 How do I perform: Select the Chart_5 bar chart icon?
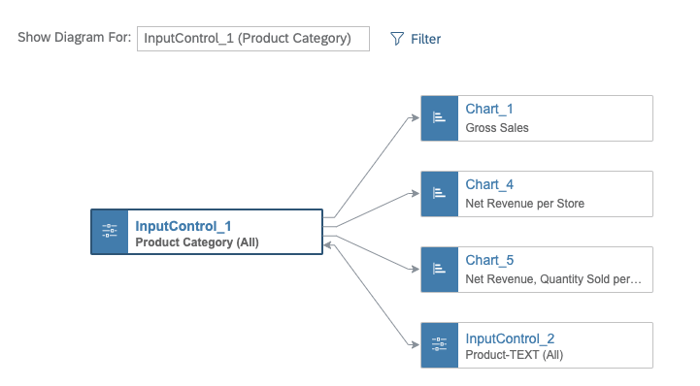[x=439, y=270]
